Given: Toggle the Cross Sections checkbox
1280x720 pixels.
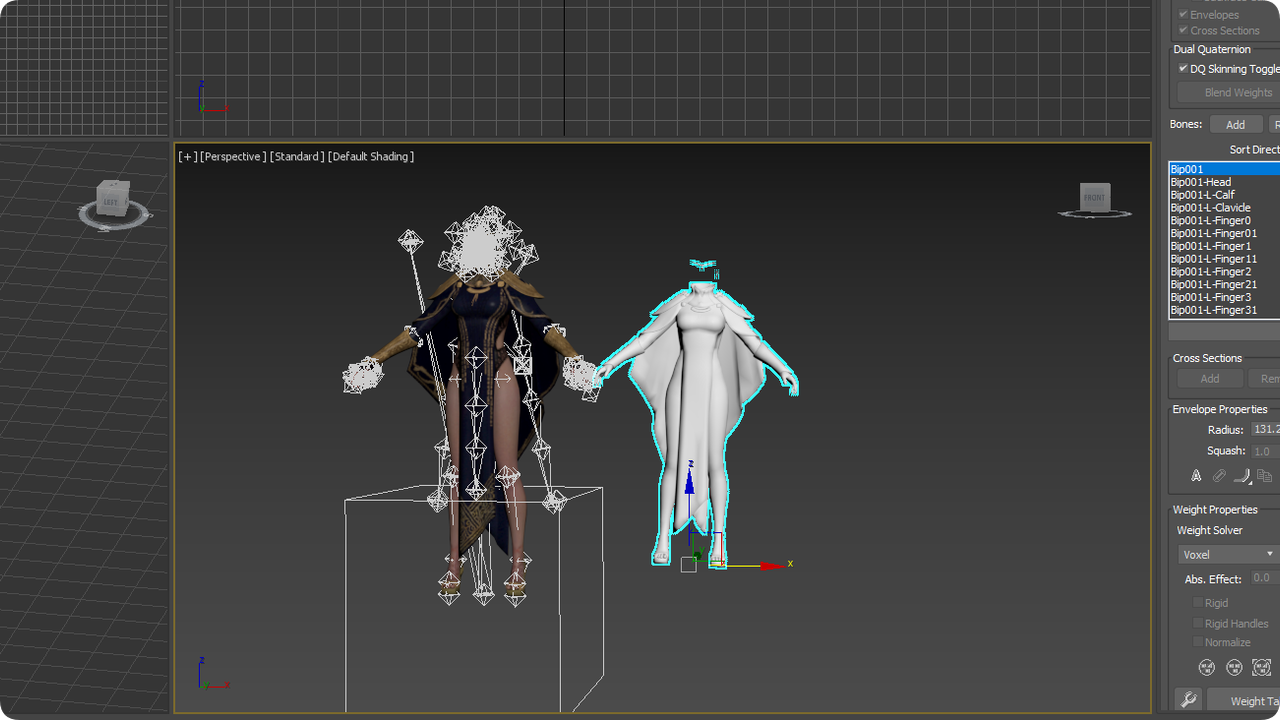Looking at the screenshot, I should (1183, 31).
